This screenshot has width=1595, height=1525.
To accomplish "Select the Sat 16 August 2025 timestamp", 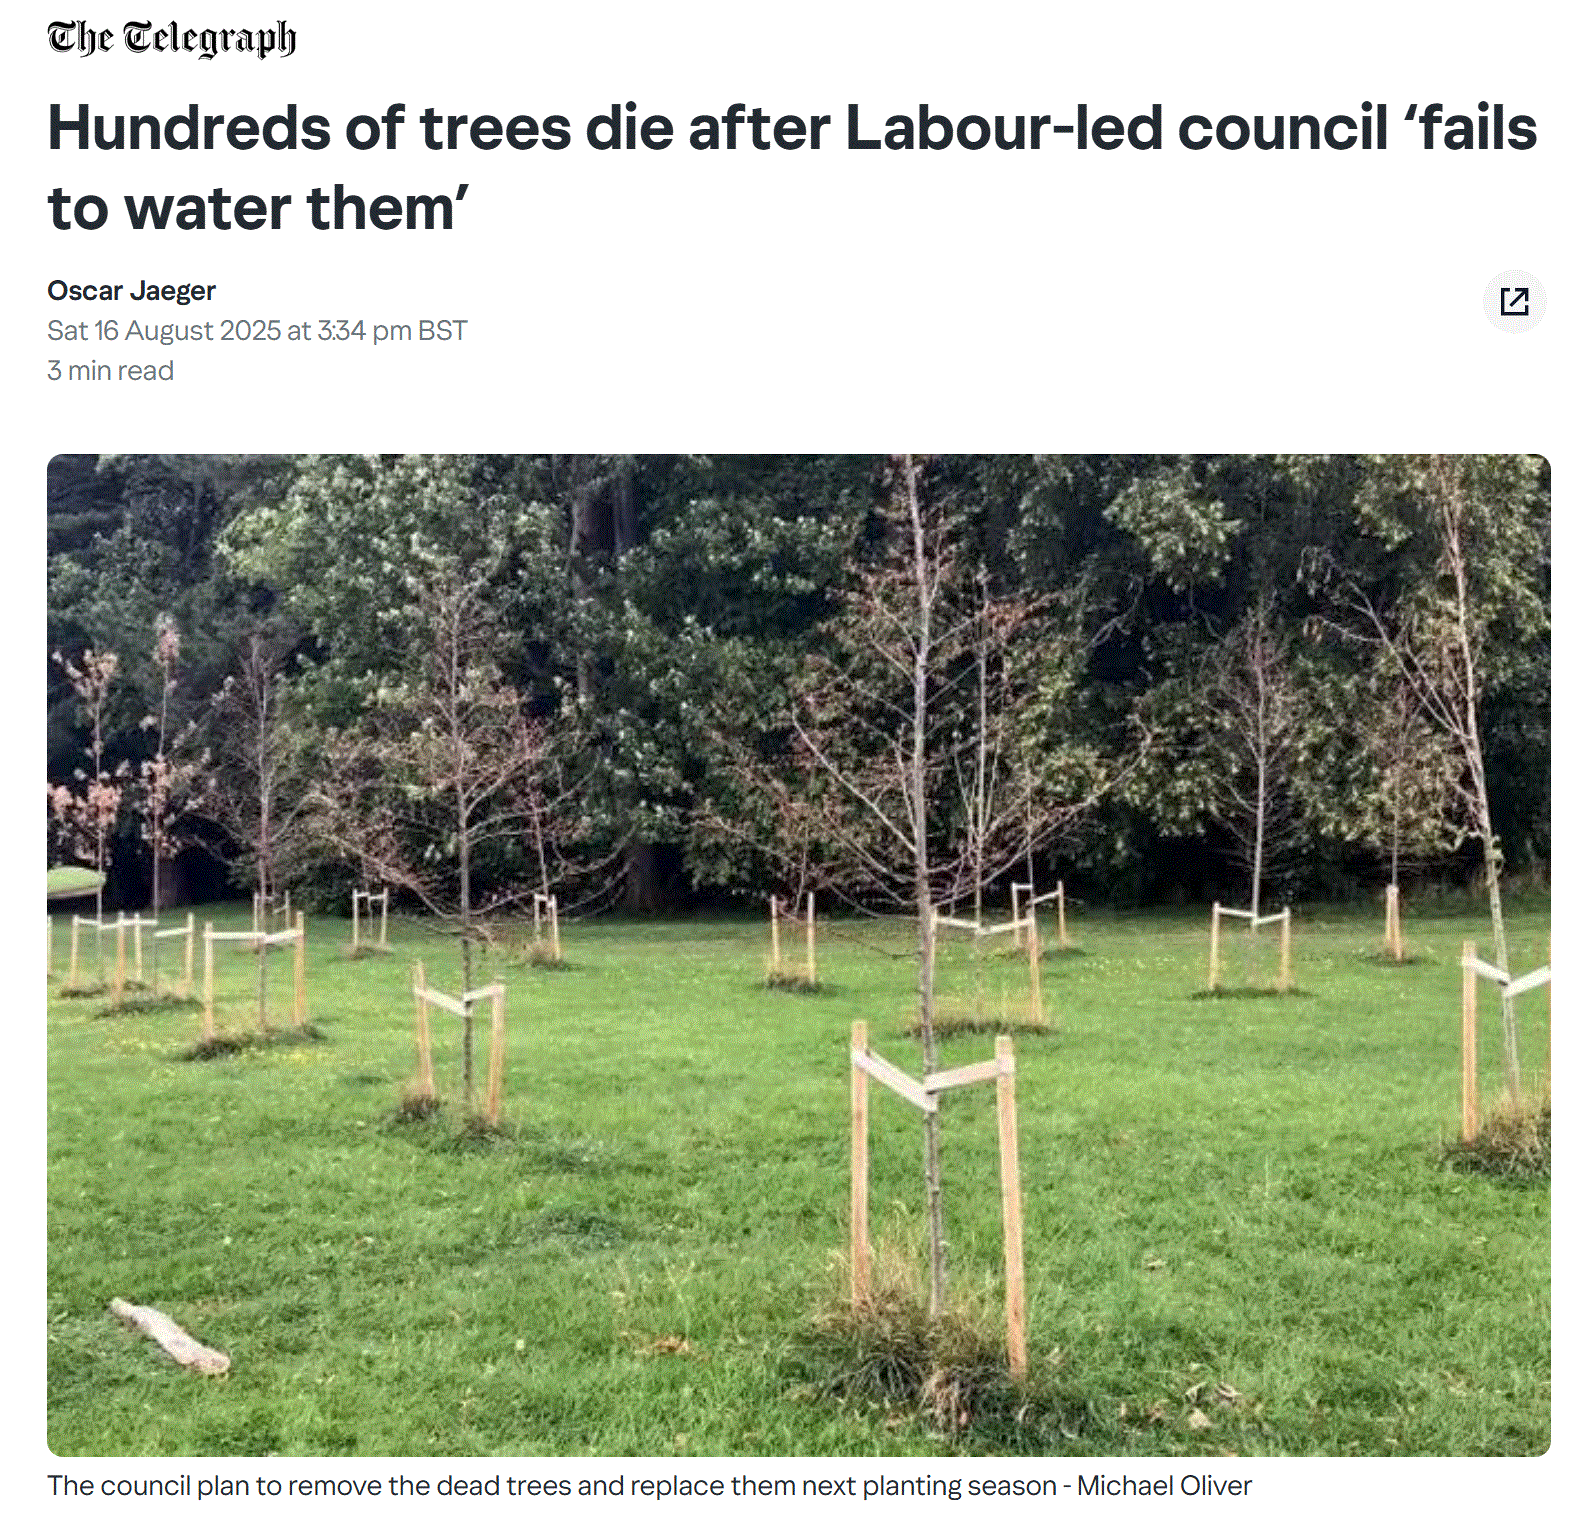I will tap(257, 331).
